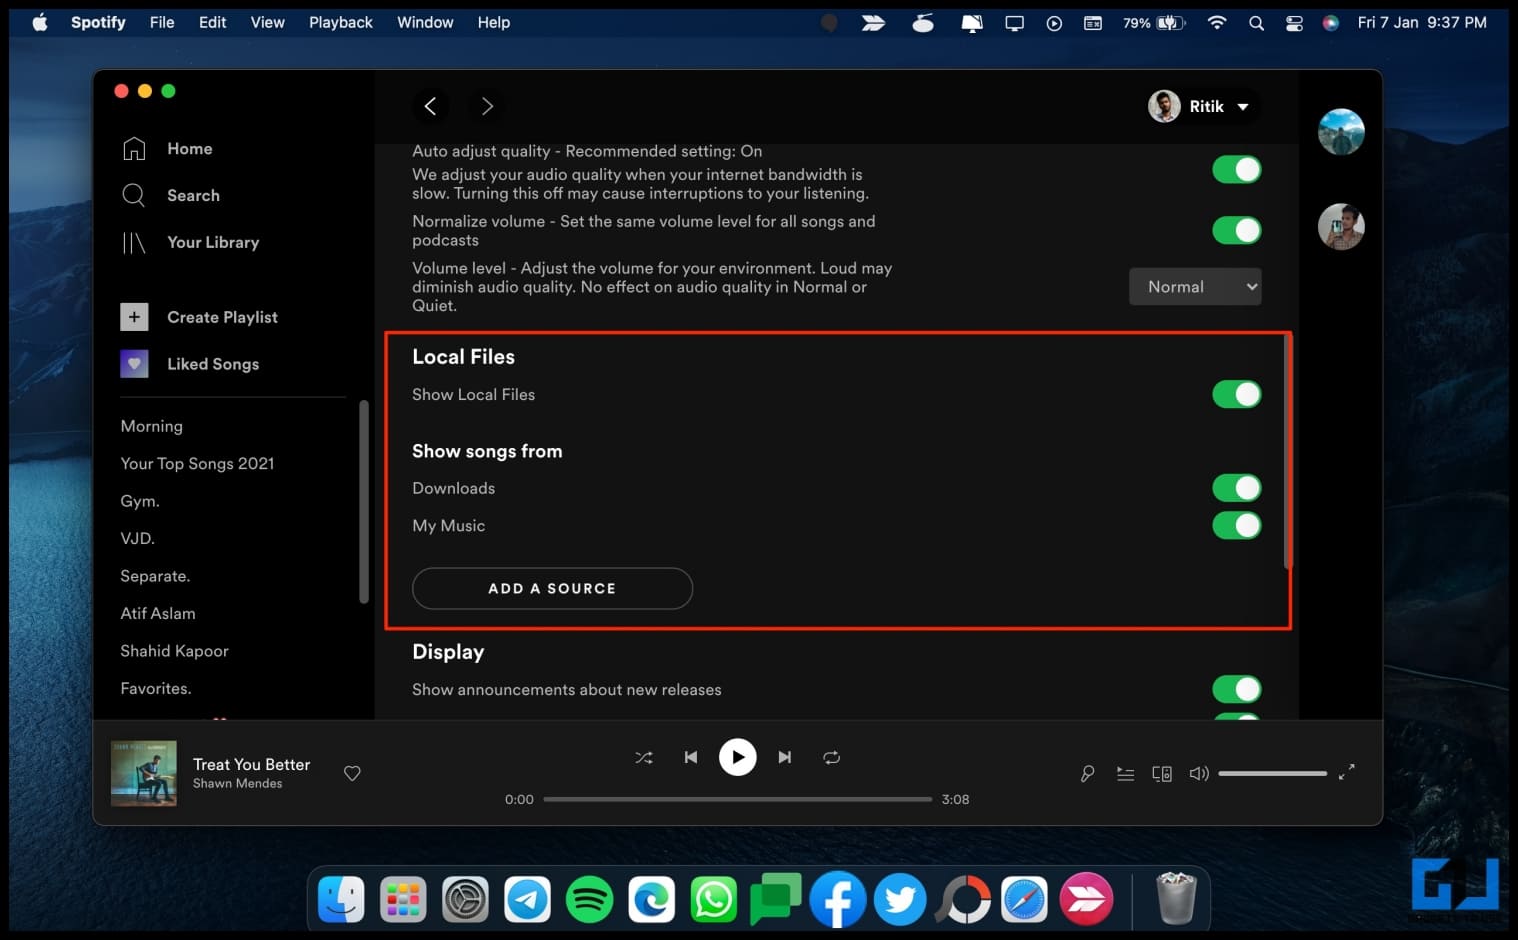Create a new playlist
1518x940 pixels.
(222, 317)
